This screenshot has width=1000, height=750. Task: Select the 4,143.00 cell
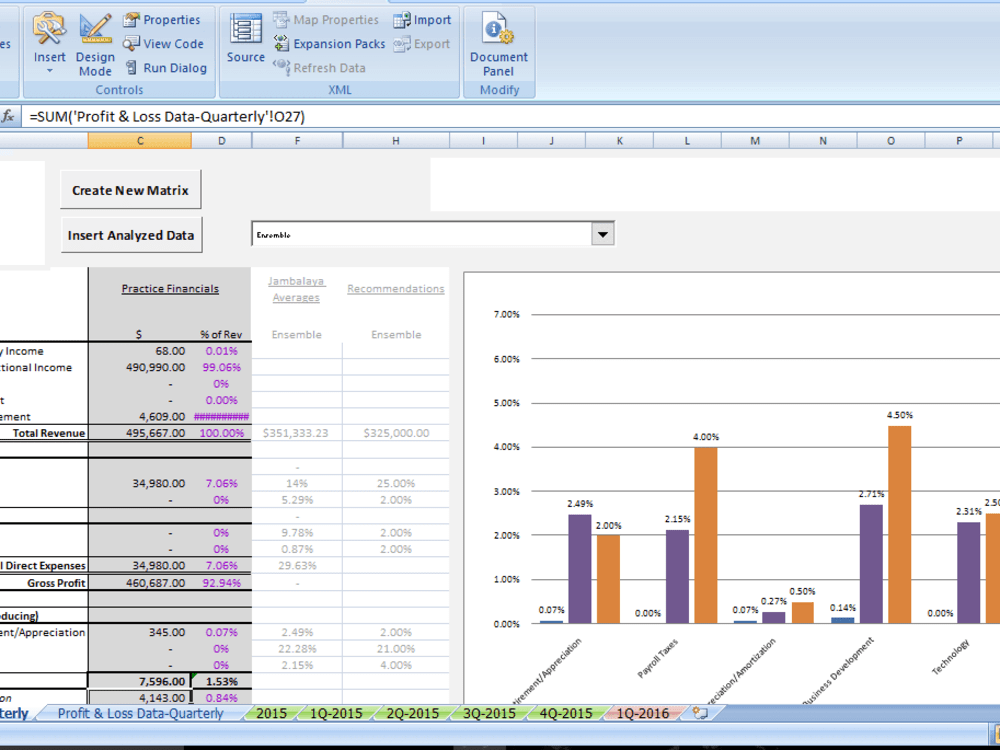[x=140, y=698]
